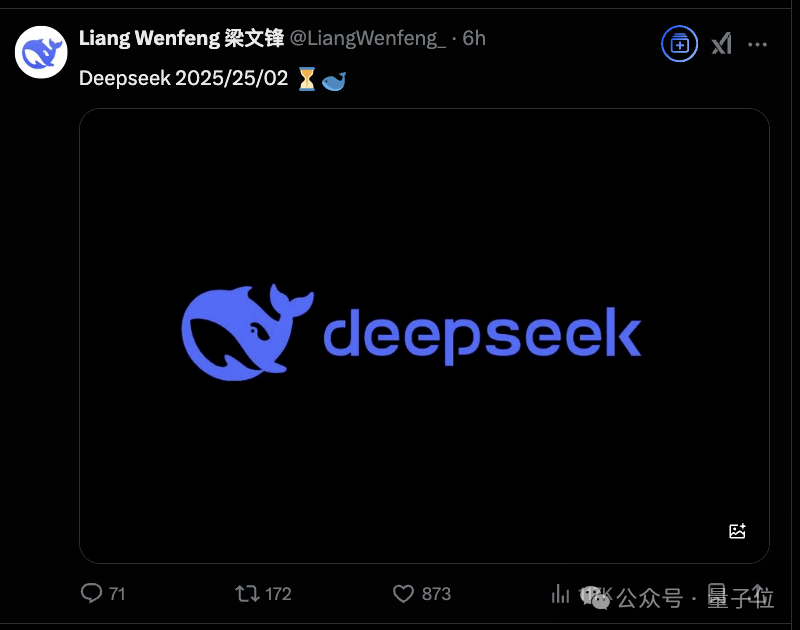Click the Grok xI icon
This screenshot has width=800, height=630.
pos(722,44)
